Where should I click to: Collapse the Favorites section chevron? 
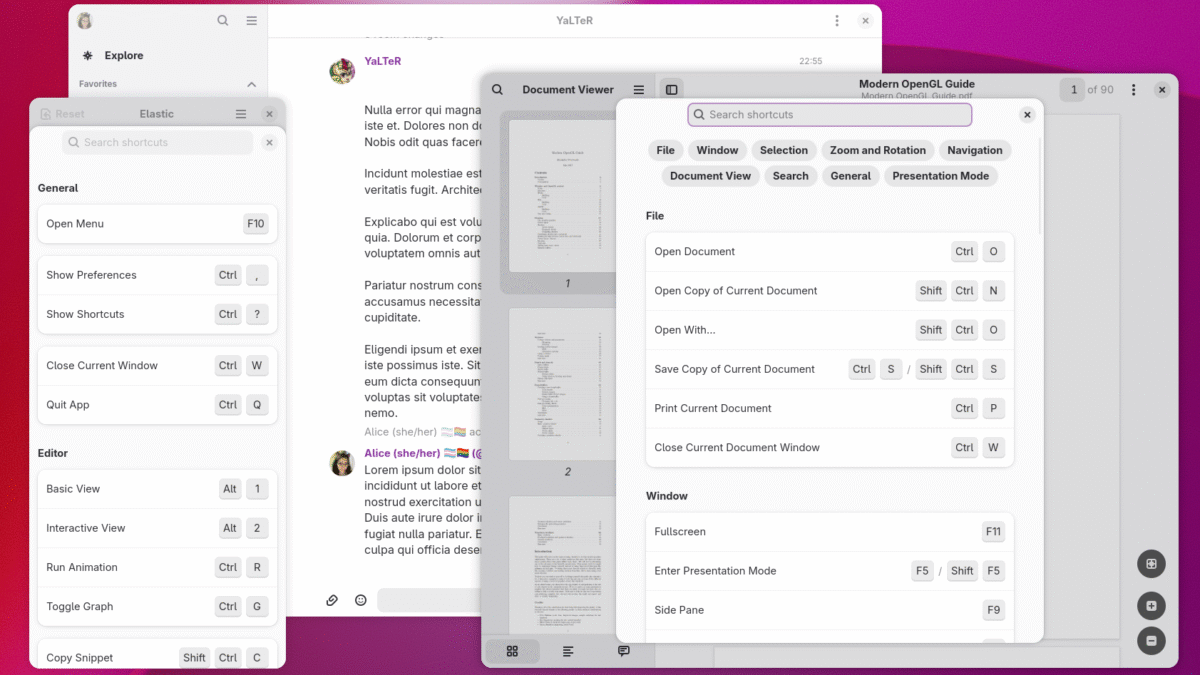(x=251, y=85)
